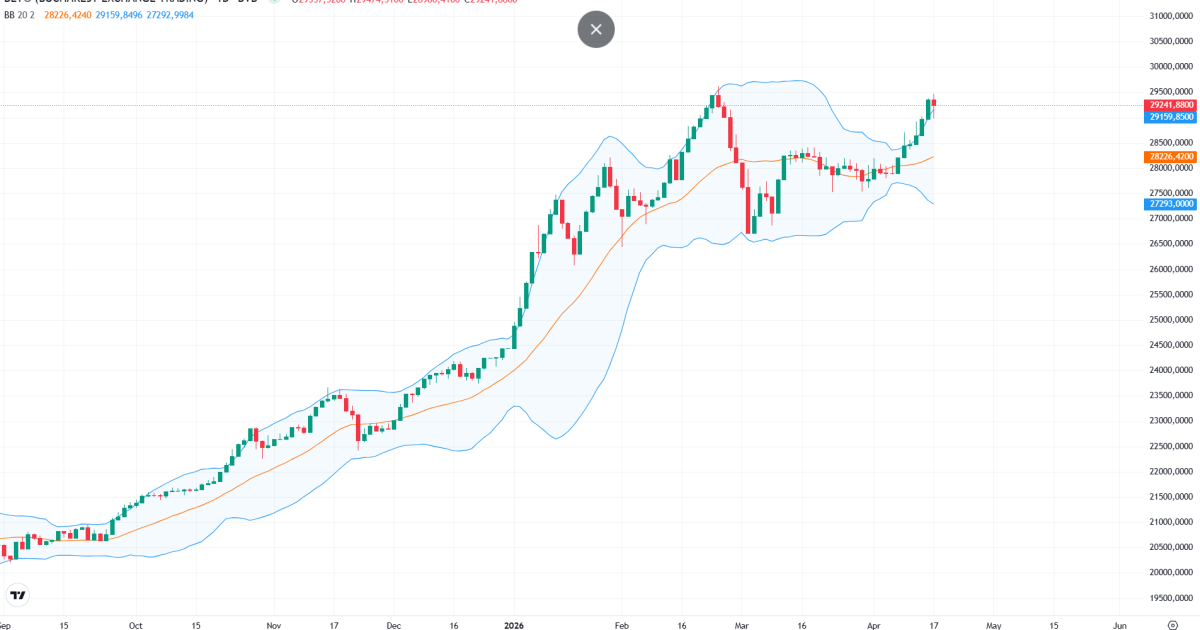
Task: Click the Mar label on the time axis
Action: pos(739,623)
